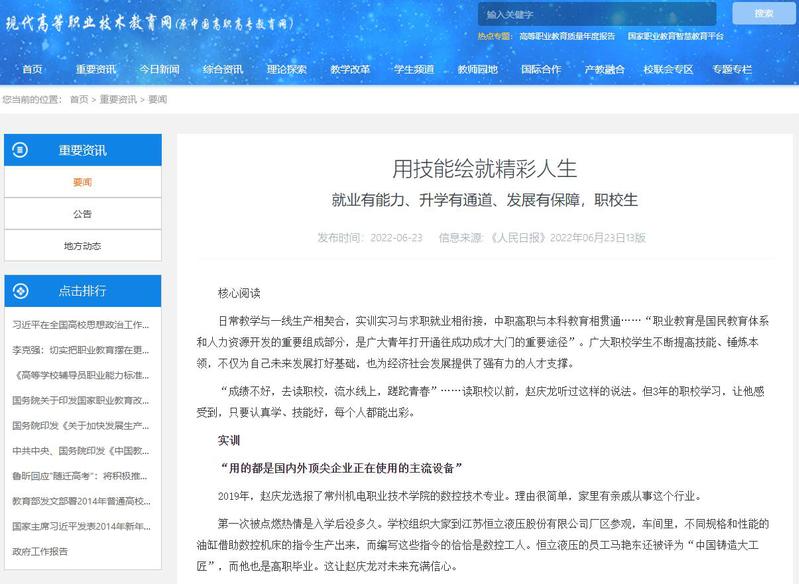Click breadcrumb link 重要资讯
The width and height of the screenshot is (799, 584).
tap(118, 100)
